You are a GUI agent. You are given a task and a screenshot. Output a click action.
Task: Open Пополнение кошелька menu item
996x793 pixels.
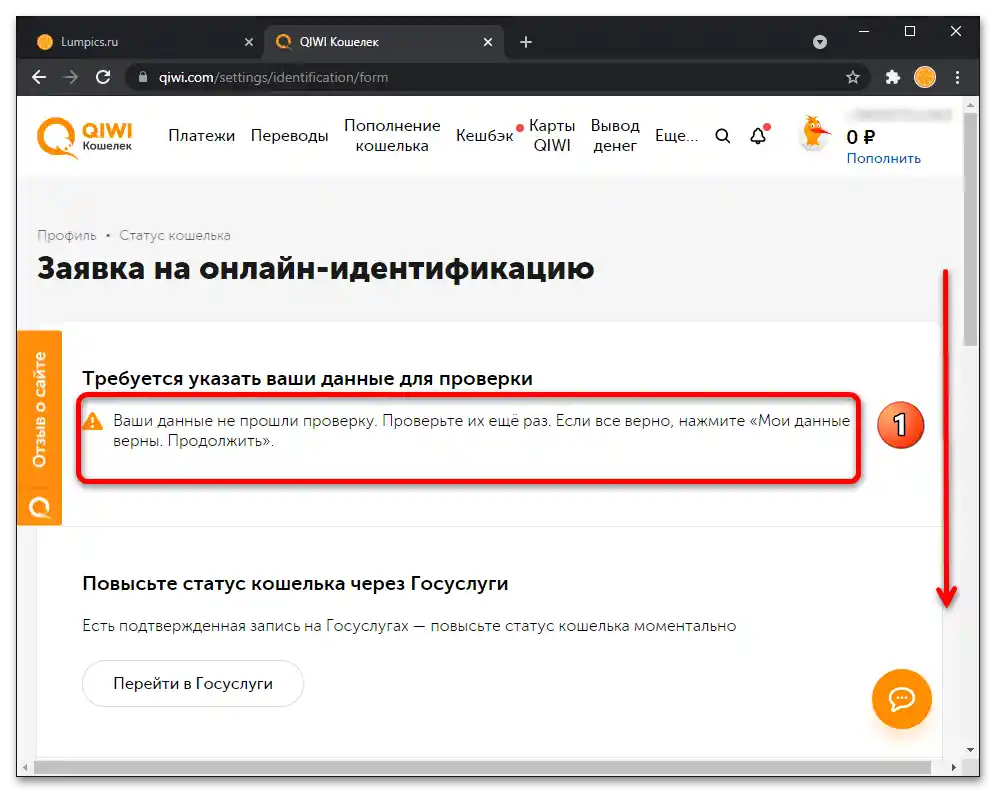coord(392,135)
